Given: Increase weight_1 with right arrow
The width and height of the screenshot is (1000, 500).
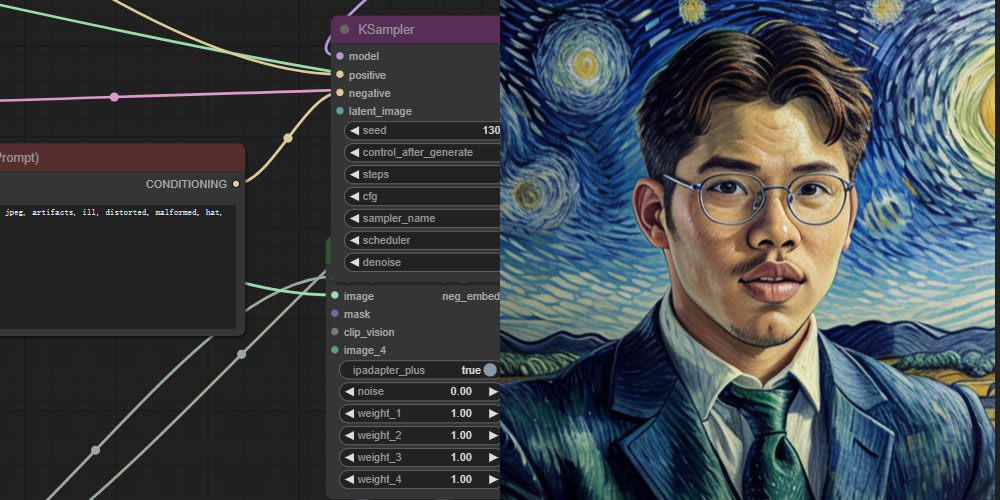Looking at the screenshot, I should (492, 413).
